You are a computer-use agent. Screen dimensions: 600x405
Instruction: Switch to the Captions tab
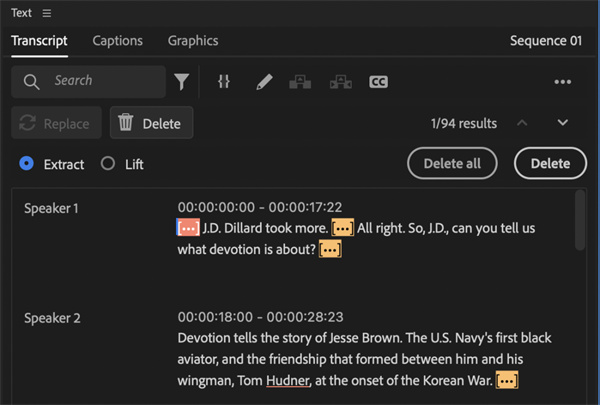pyautogui.click(x=117, y=41)
